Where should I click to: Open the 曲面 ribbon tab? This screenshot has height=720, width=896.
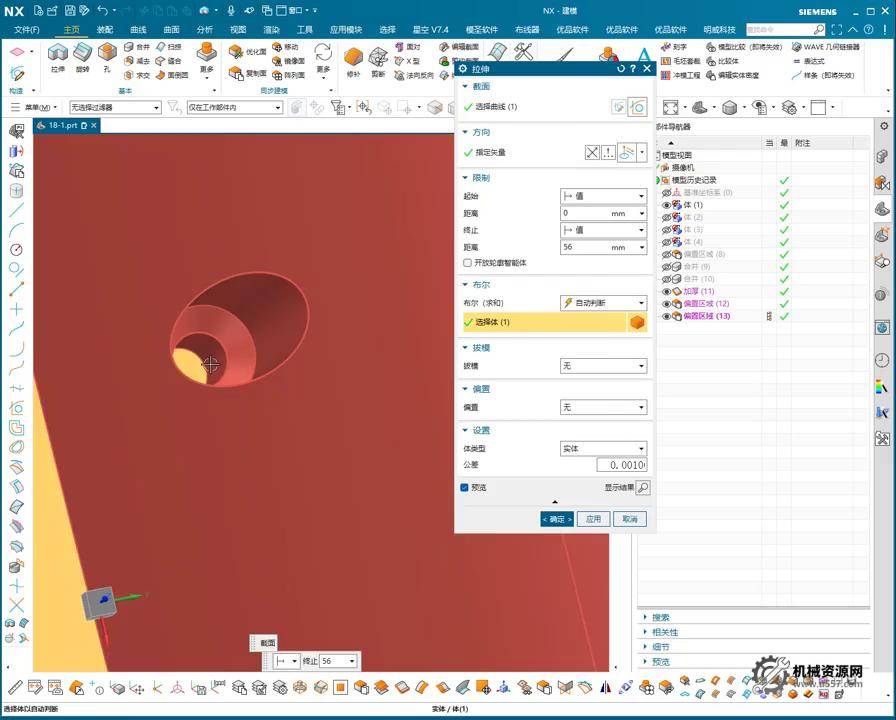pyautogui.click(x=171, y=30)
